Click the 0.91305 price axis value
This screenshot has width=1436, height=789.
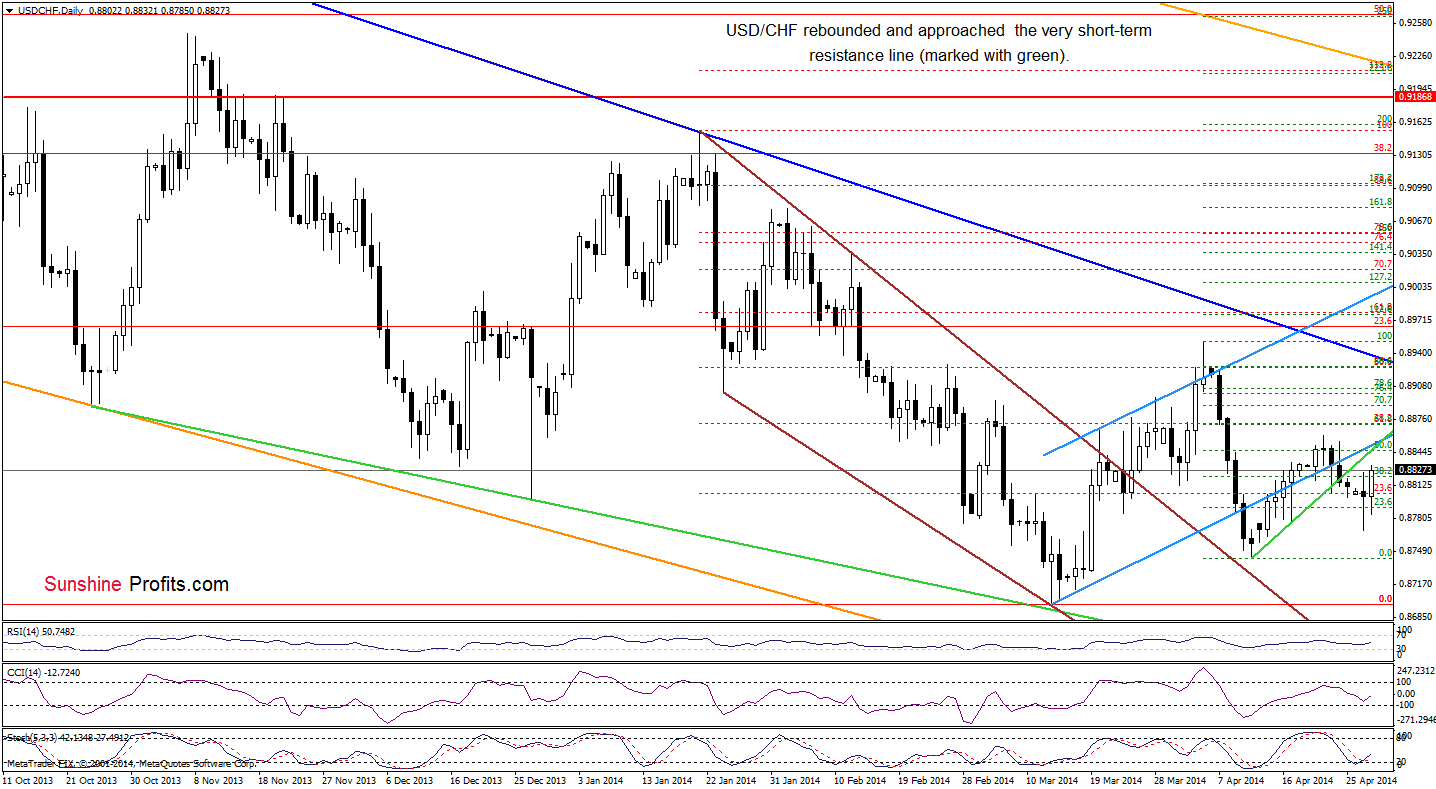(1414, 155)
